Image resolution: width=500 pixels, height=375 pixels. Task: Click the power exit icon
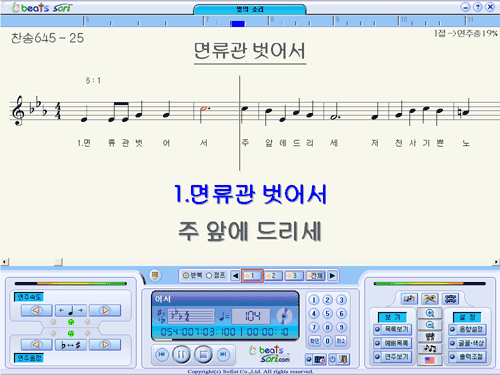(x=339, y=359)
